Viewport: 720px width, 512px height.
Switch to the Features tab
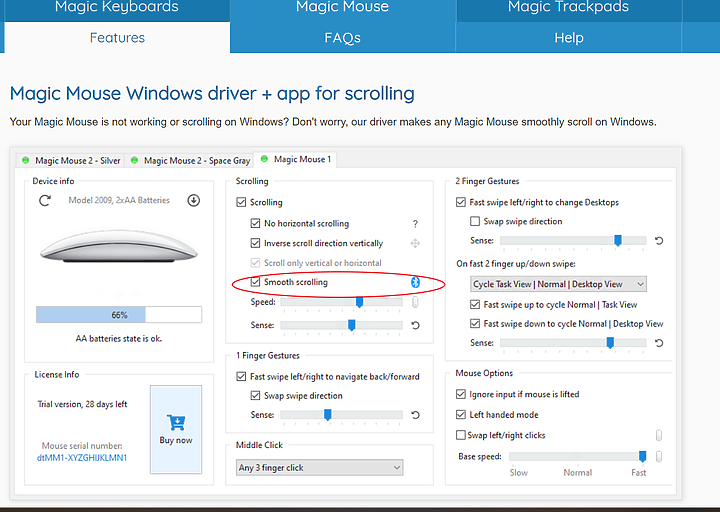point(117,38)
